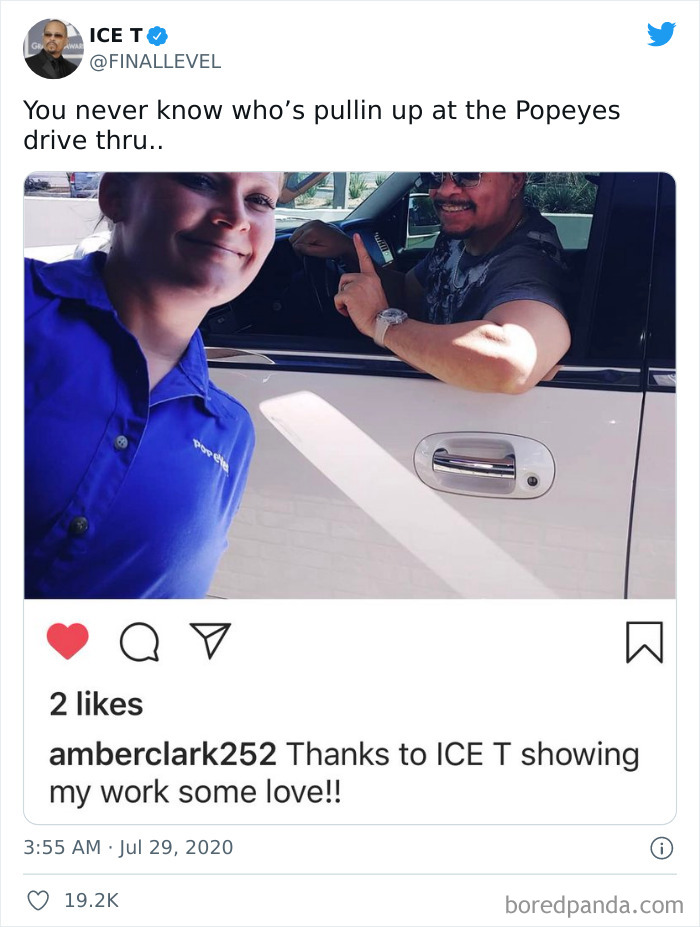The width and height of the screenshot is (700, 927).
Task: Open the @FINALLEVEL handle
Action: tap(155, 61)
